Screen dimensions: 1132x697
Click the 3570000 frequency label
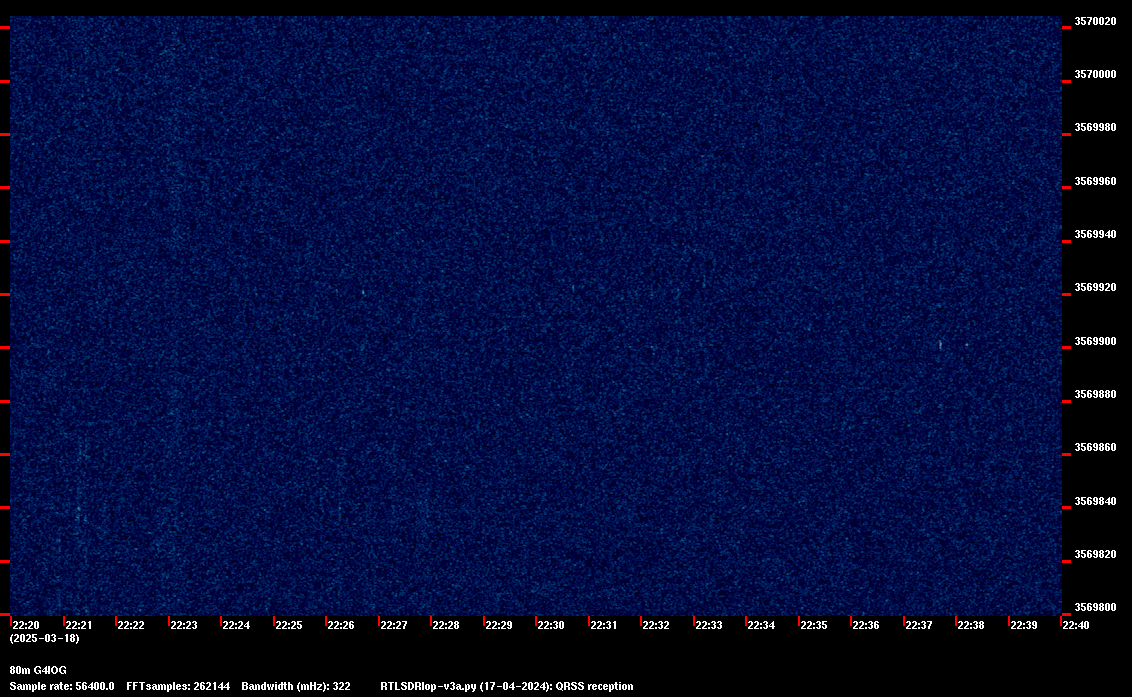(x=1095, y=74)
